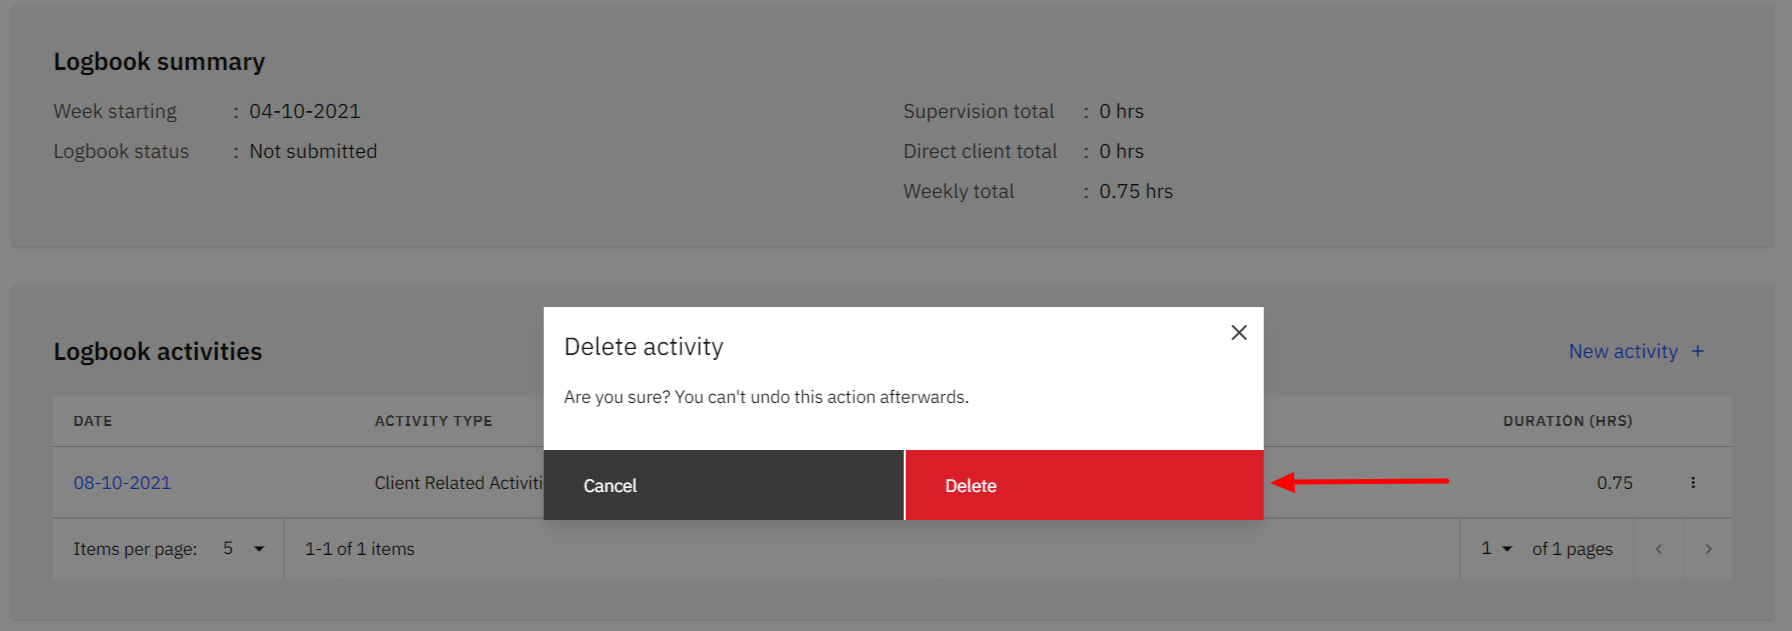This screenshot has width=1792, height=631.
Task: Close the Delete activity dialog with X
Action: pyautogui.click(x=1239, y=333)
